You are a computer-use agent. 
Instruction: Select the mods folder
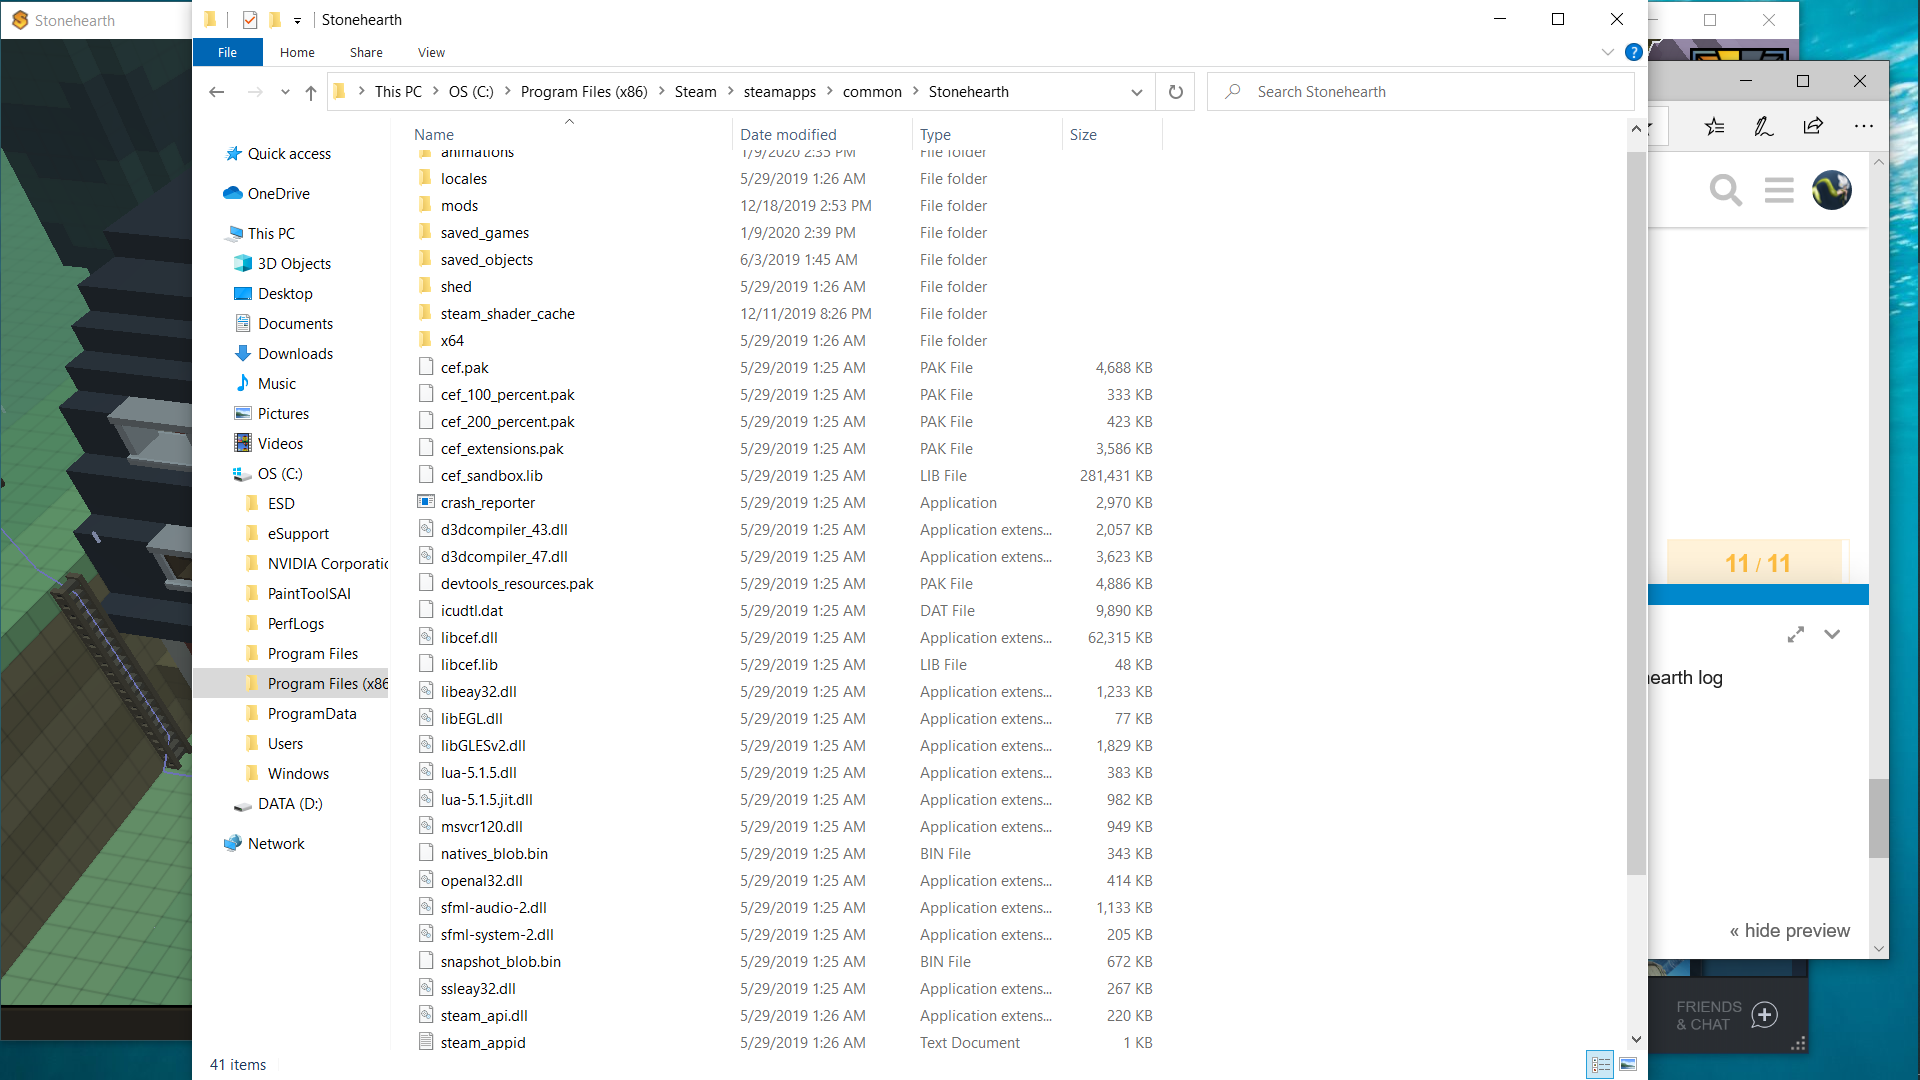tap(459, 206)
